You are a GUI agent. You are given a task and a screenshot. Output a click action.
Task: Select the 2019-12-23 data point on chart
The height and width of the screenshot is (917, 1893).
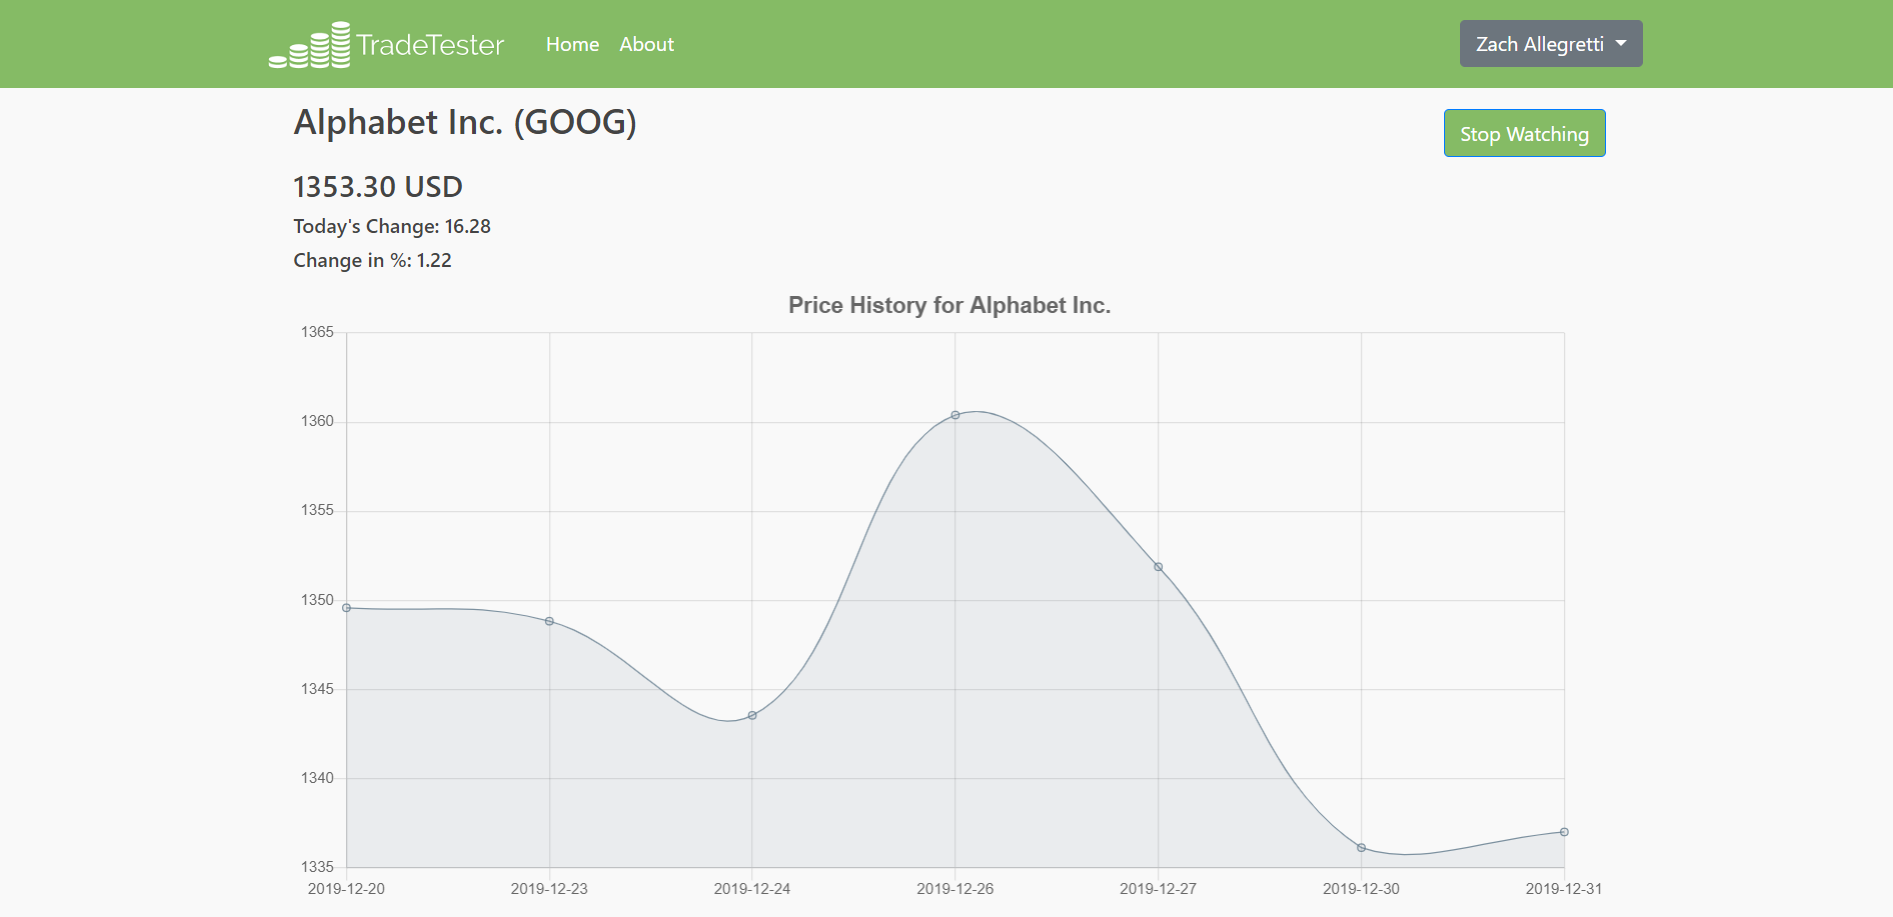click(549, 621)
